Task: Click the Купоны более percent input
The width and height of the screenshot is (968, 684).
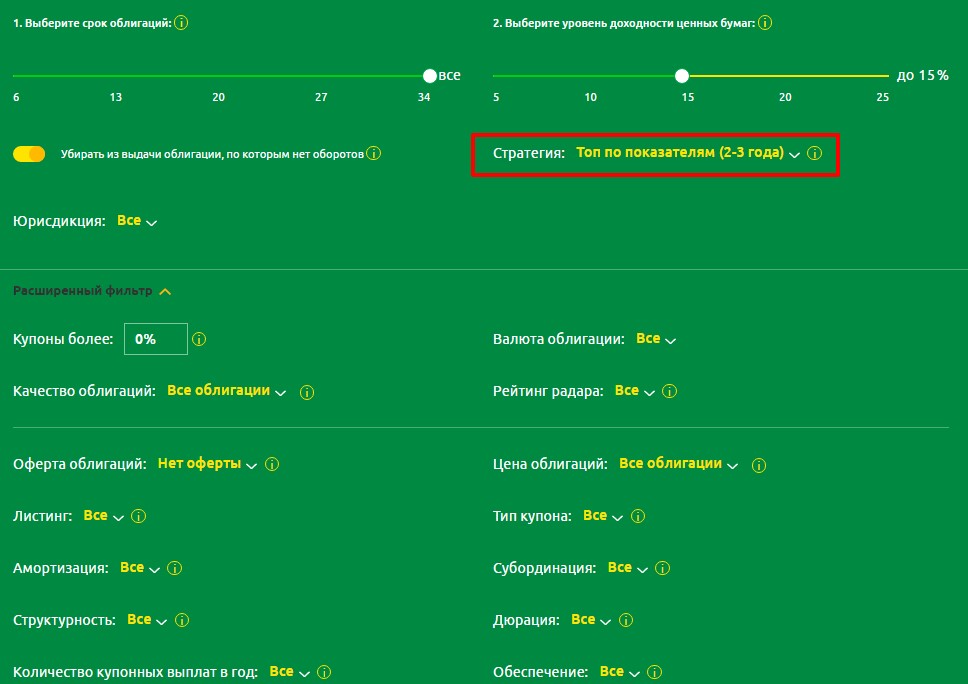Action: (155, 339)
